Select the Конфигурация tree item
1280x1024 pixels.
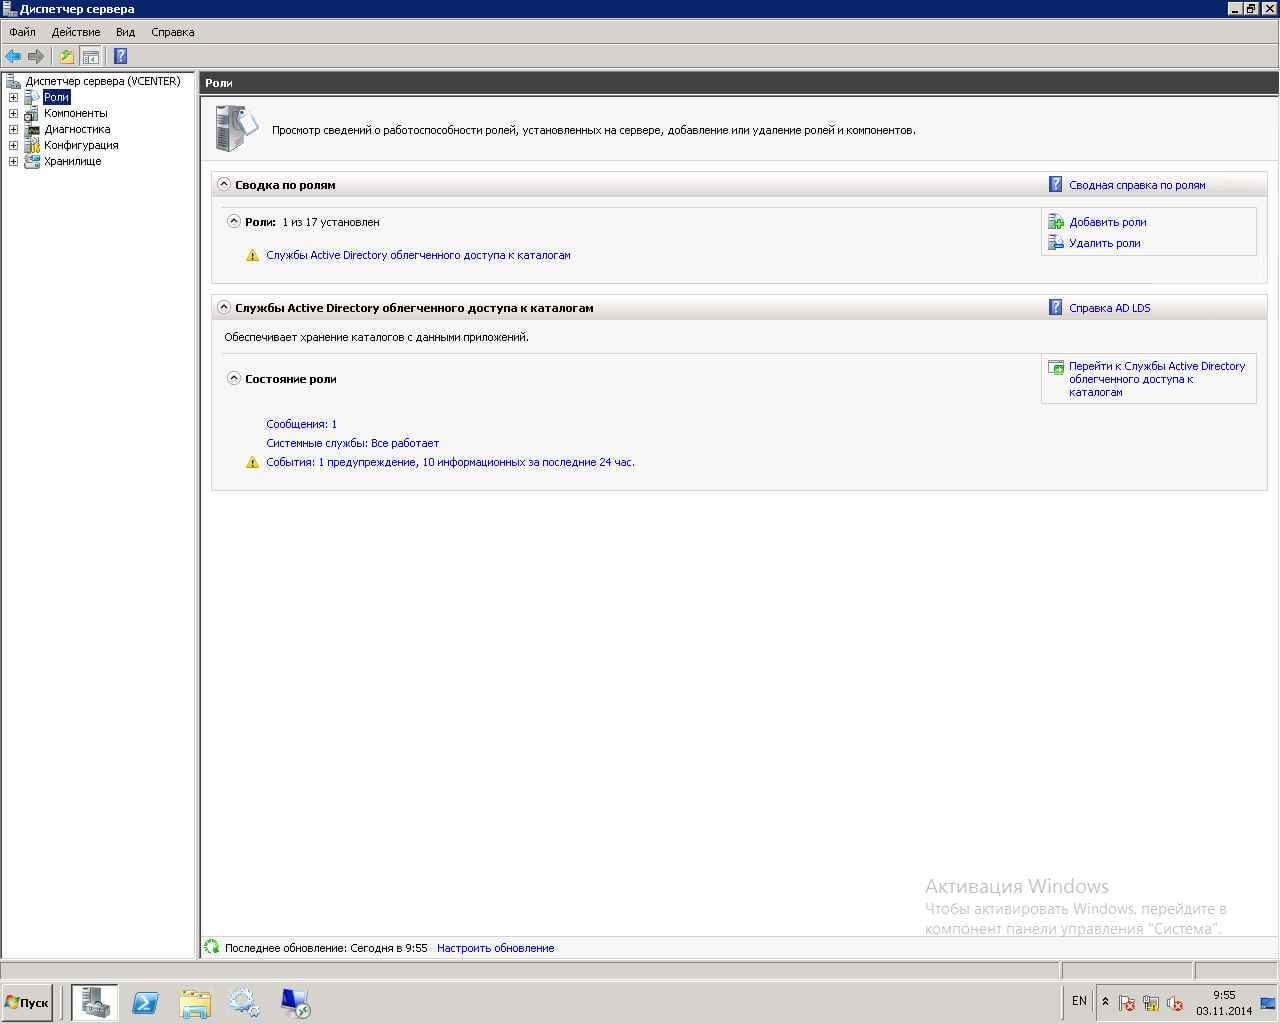pos(81,145)
